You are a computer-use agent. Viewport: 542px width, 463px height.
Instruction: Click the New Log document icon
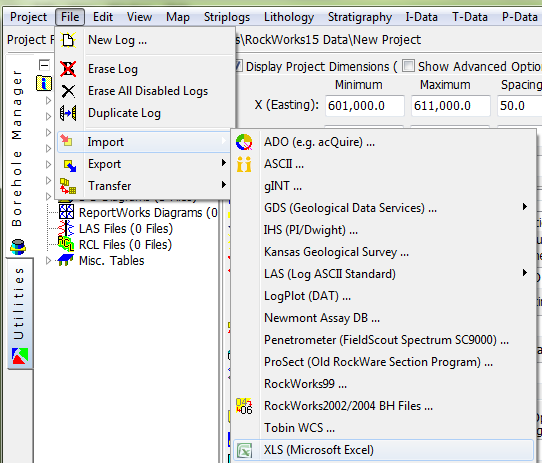(x=68, y=40)
